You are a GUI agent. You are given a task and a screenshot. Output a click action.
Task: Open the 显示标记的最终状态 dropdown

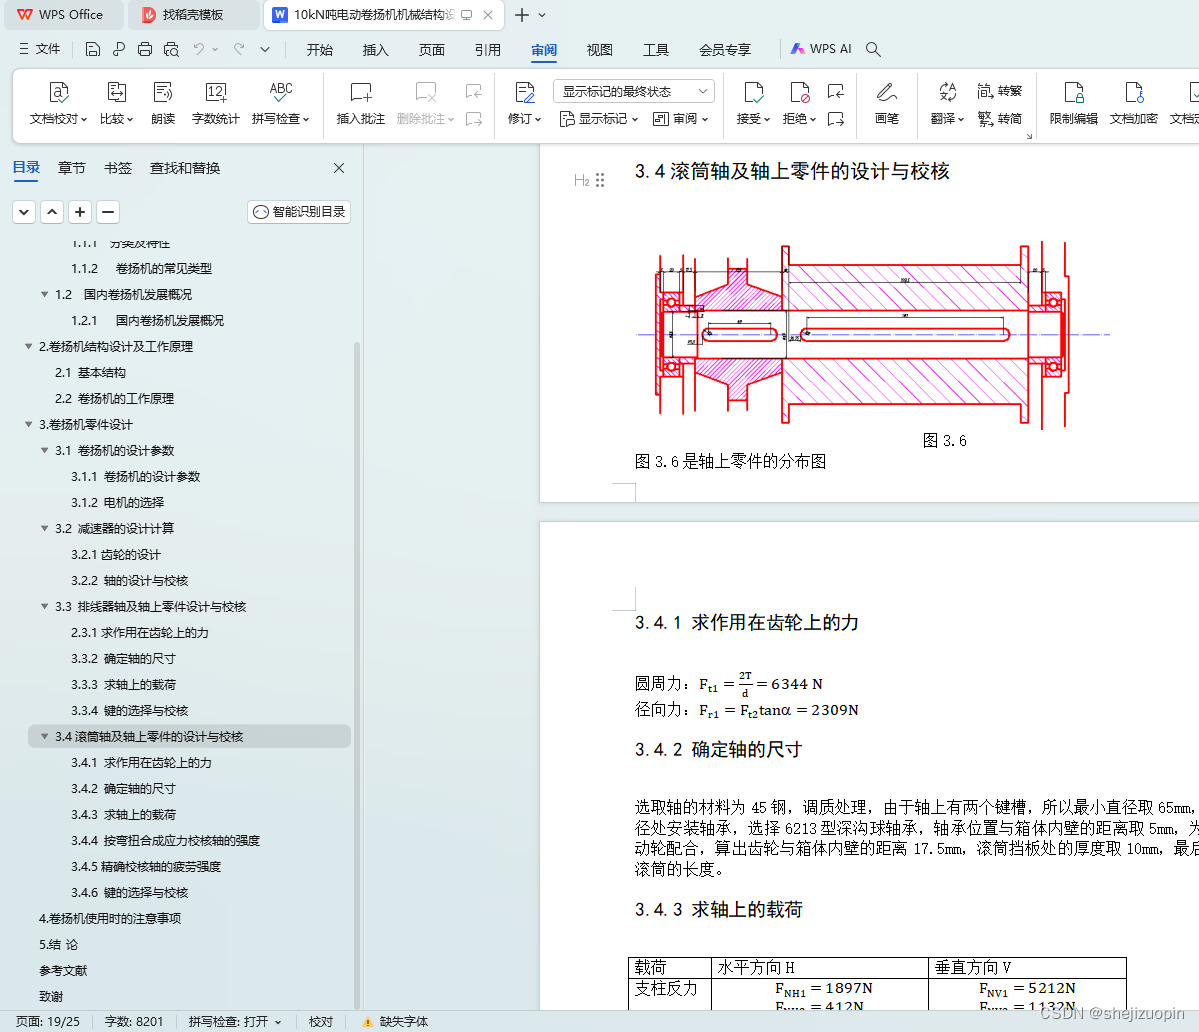click(x=634, y=91)
